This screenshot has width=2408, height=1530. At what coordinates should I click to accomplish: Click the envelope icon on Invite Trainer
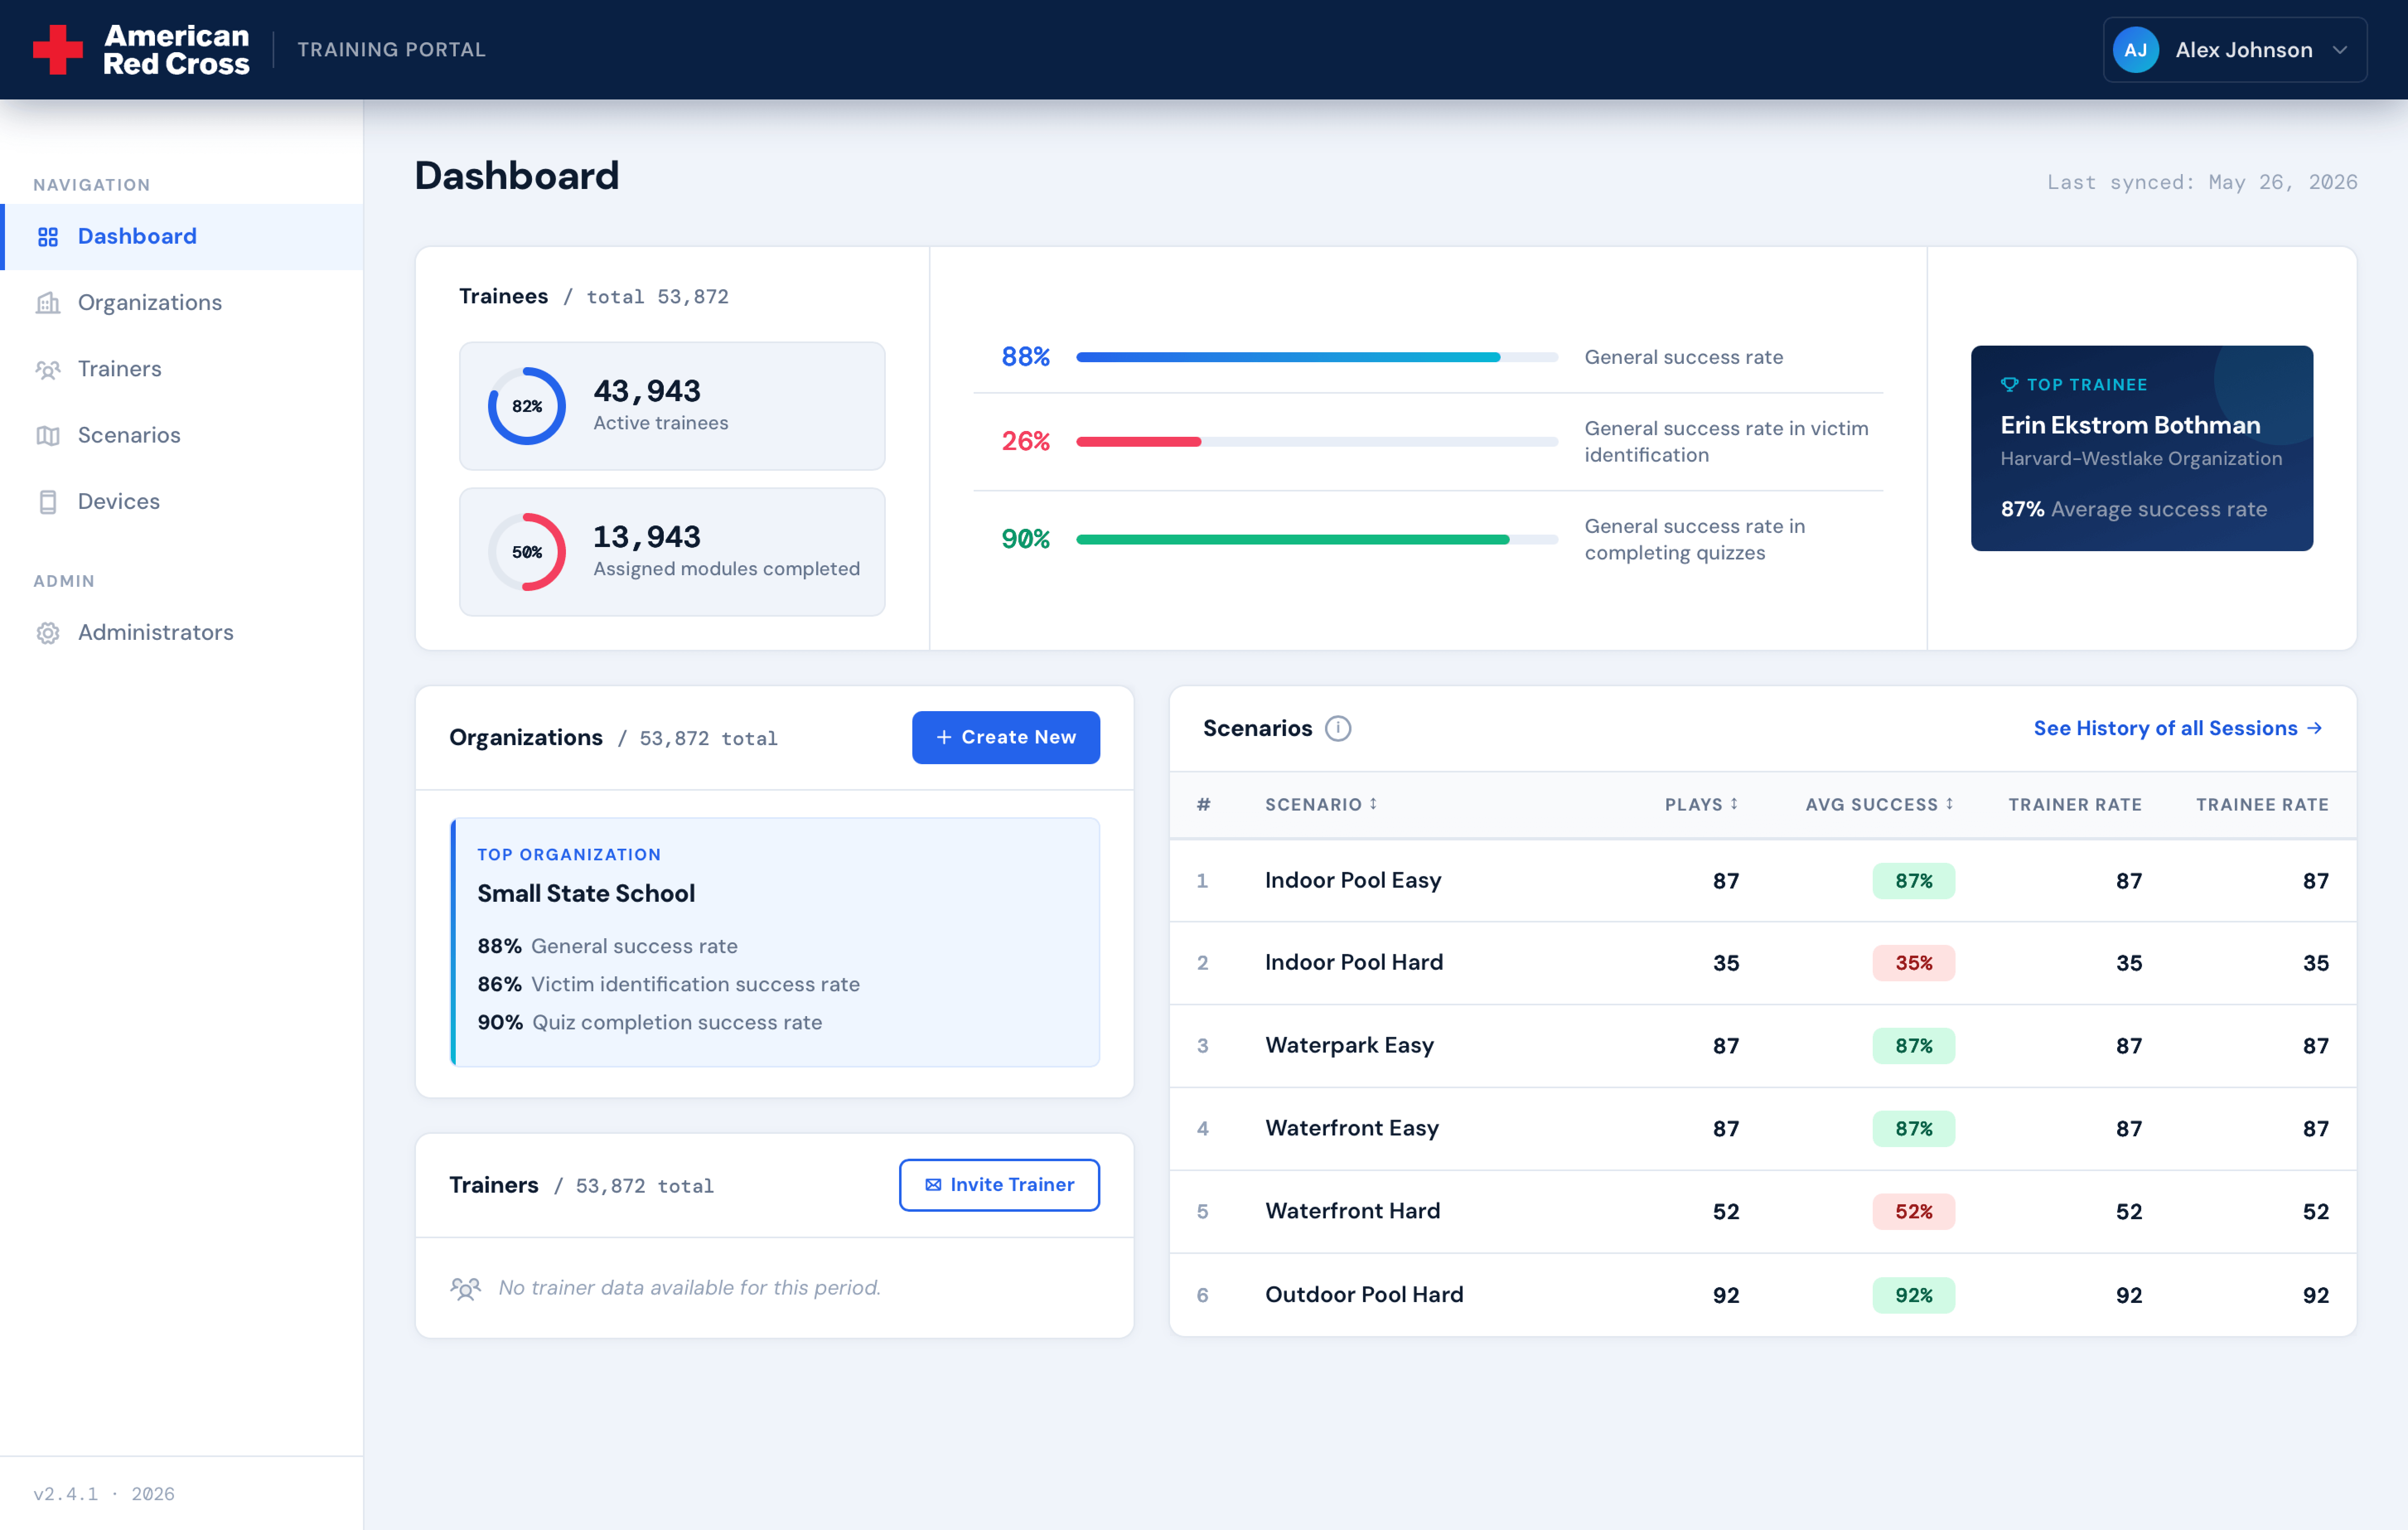point(933,1185)
